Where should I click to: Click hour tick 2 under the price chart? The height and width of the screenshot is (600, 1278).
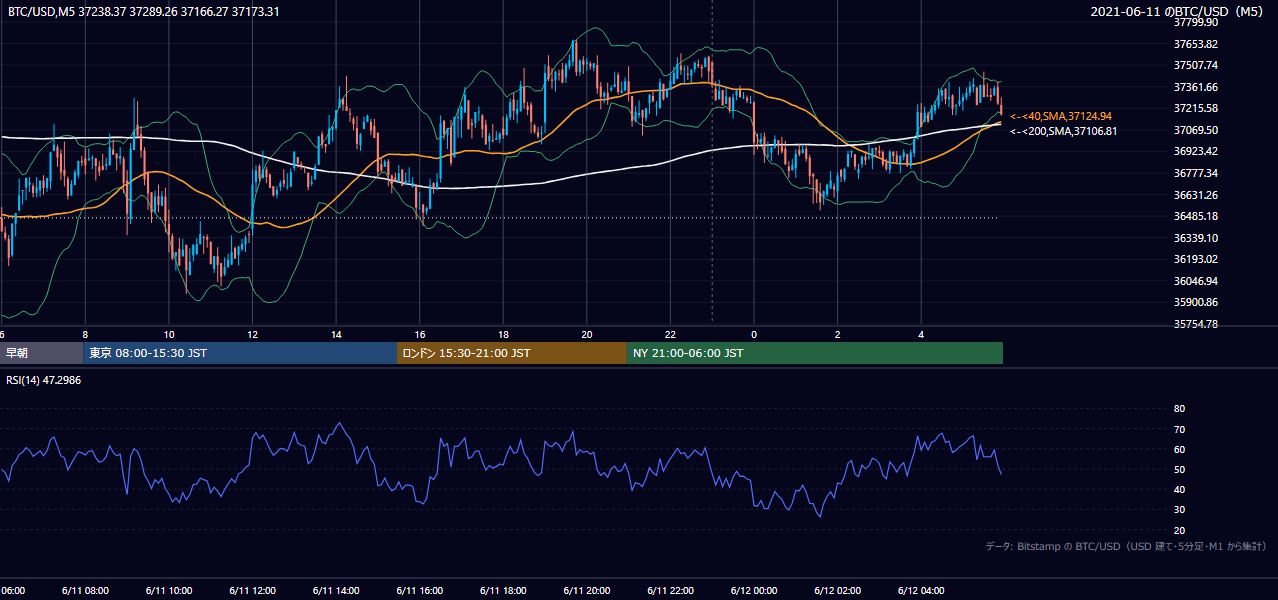(838, 335)
